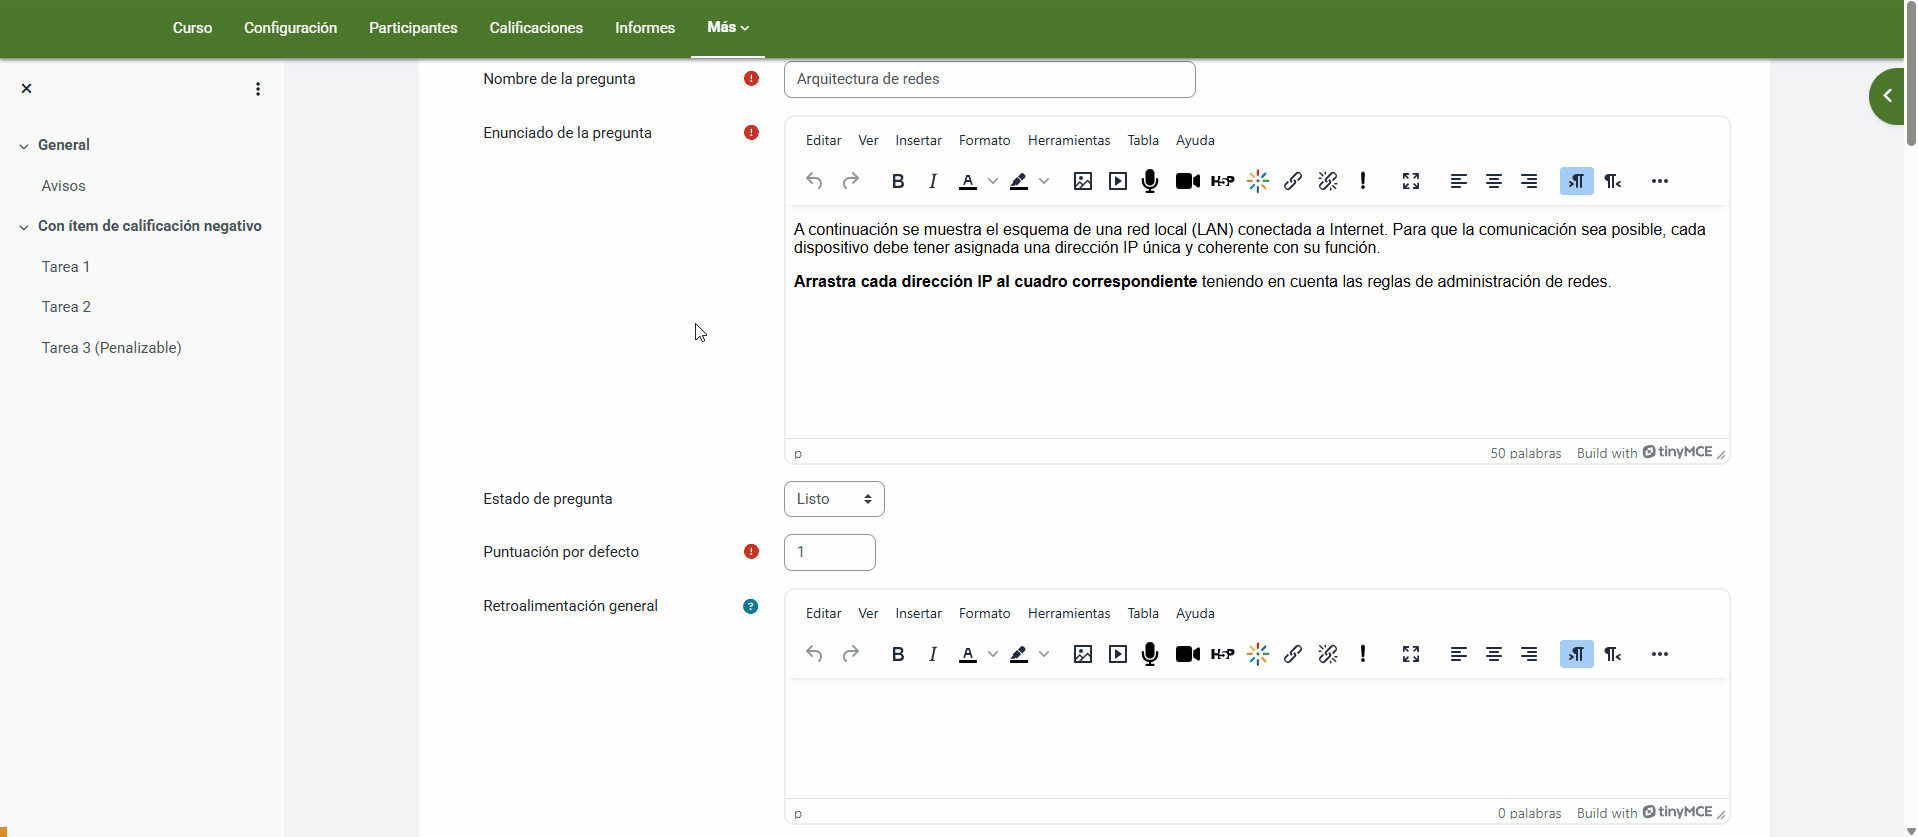Viewport: 1918px width, 837px height.
Task: Open the Informes tab
Action: (645, 28)
